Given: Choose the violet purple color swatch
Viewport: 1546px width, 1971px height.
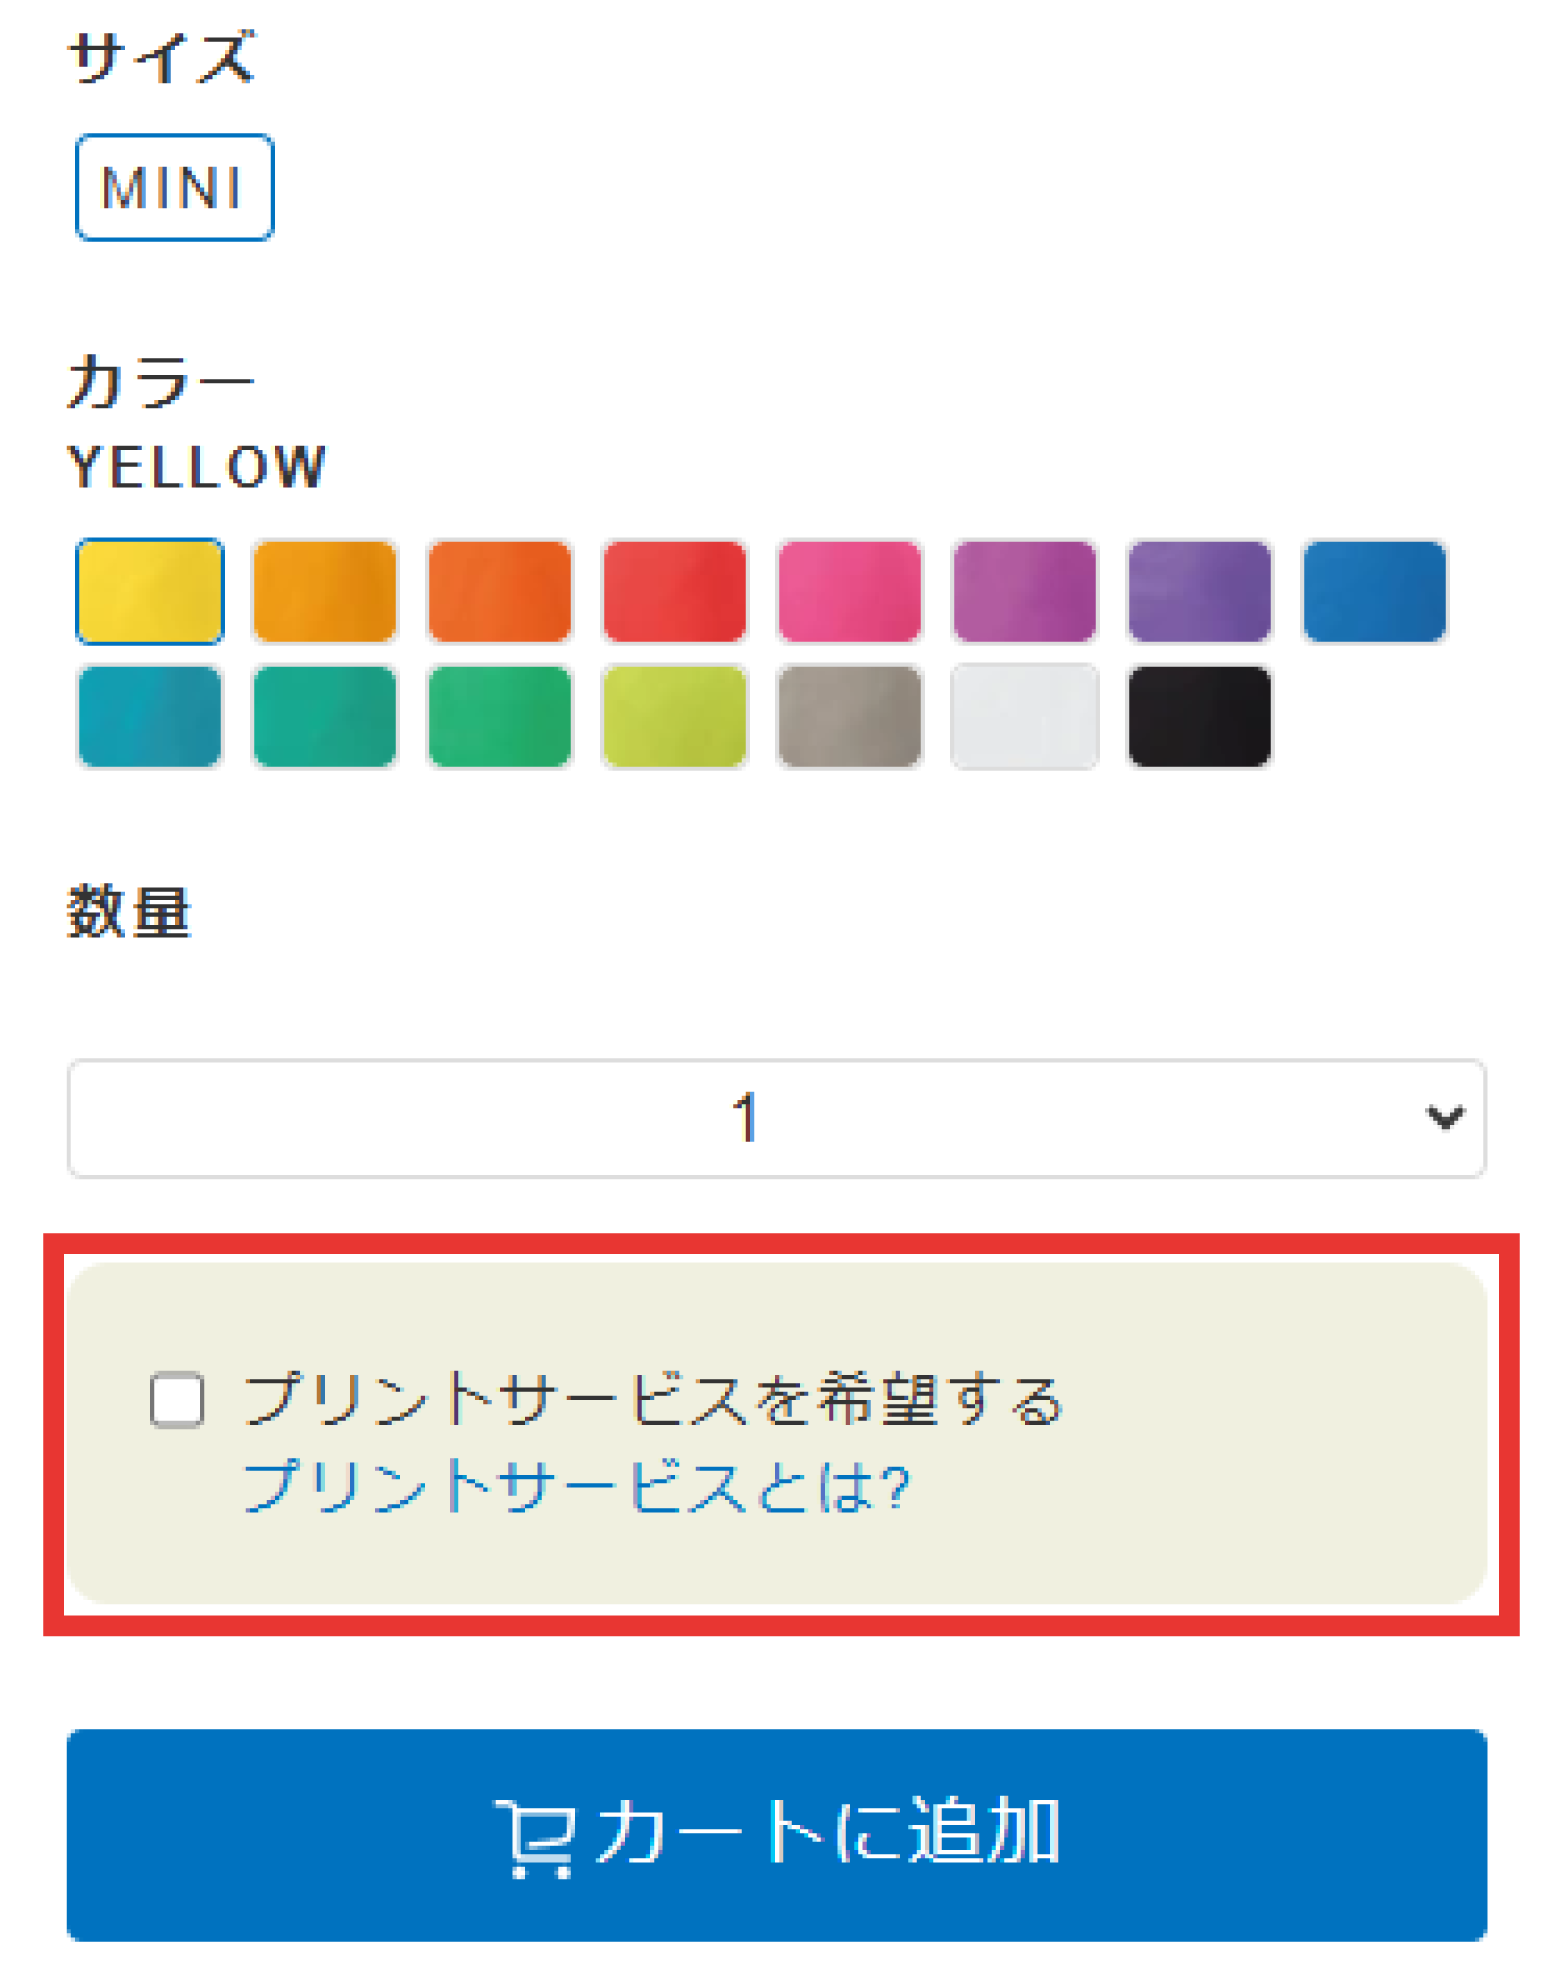Looking at the screenshot, I should coord(1199,590).
